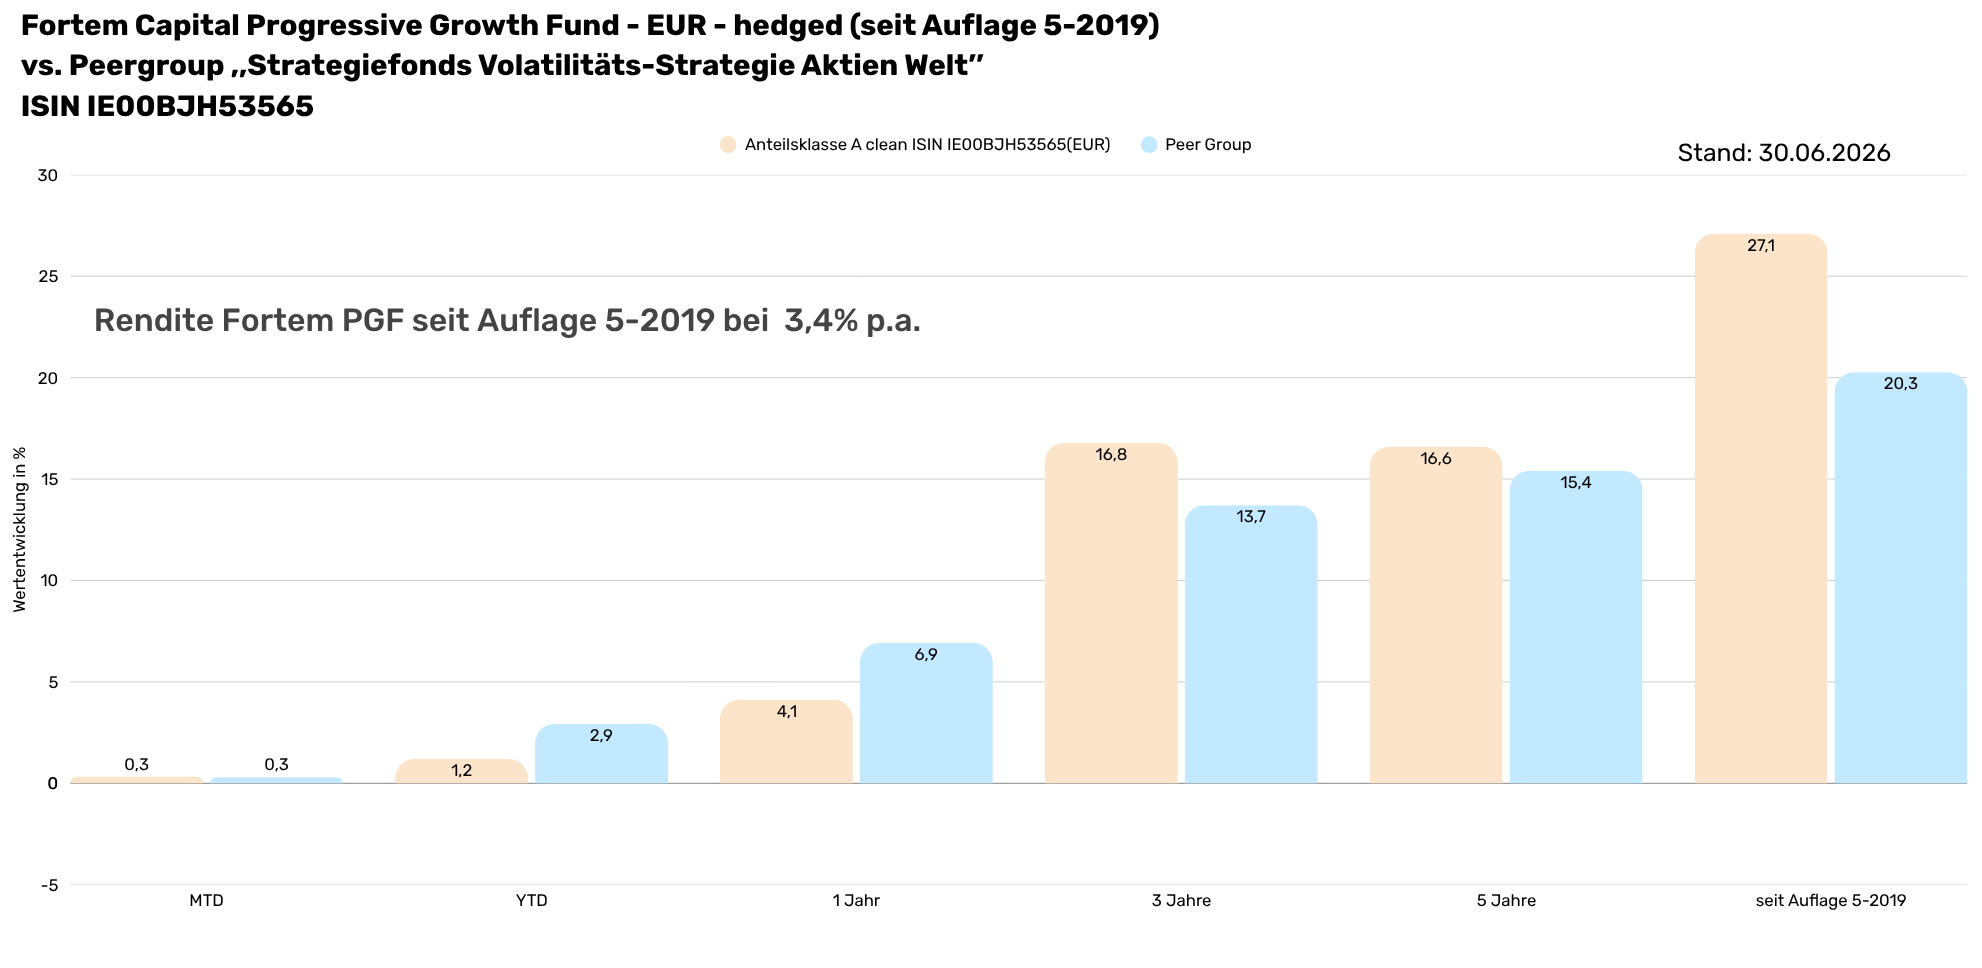Click the Peer Group 3 Jahre bar showing 13,7
The image size is (1982, 968).
1251,644
